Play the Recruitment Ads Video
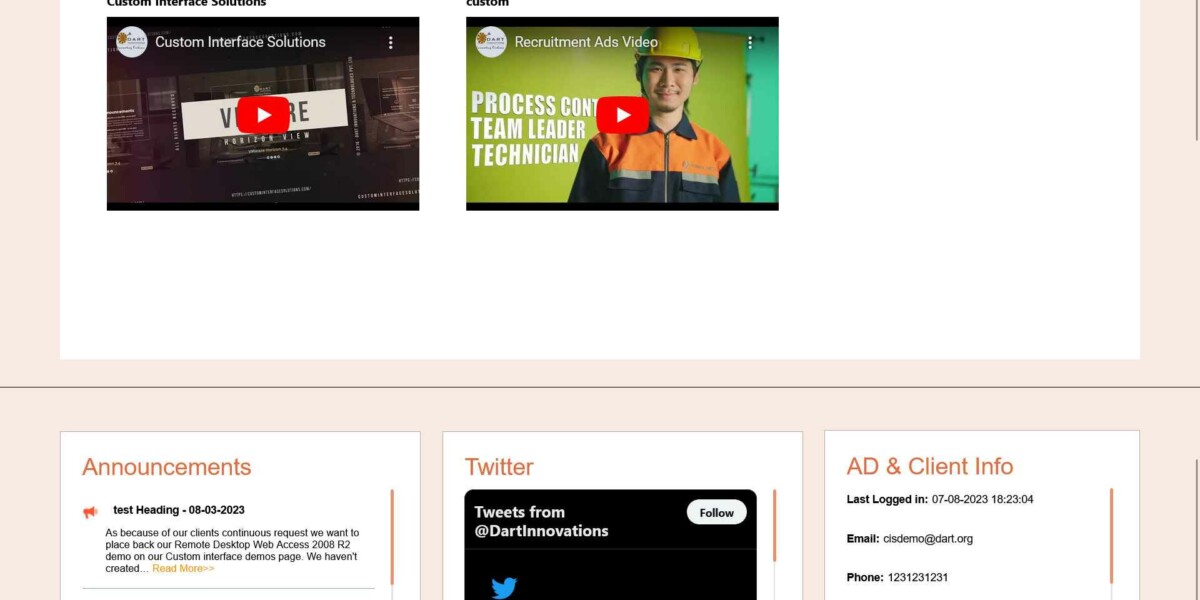 622,115
